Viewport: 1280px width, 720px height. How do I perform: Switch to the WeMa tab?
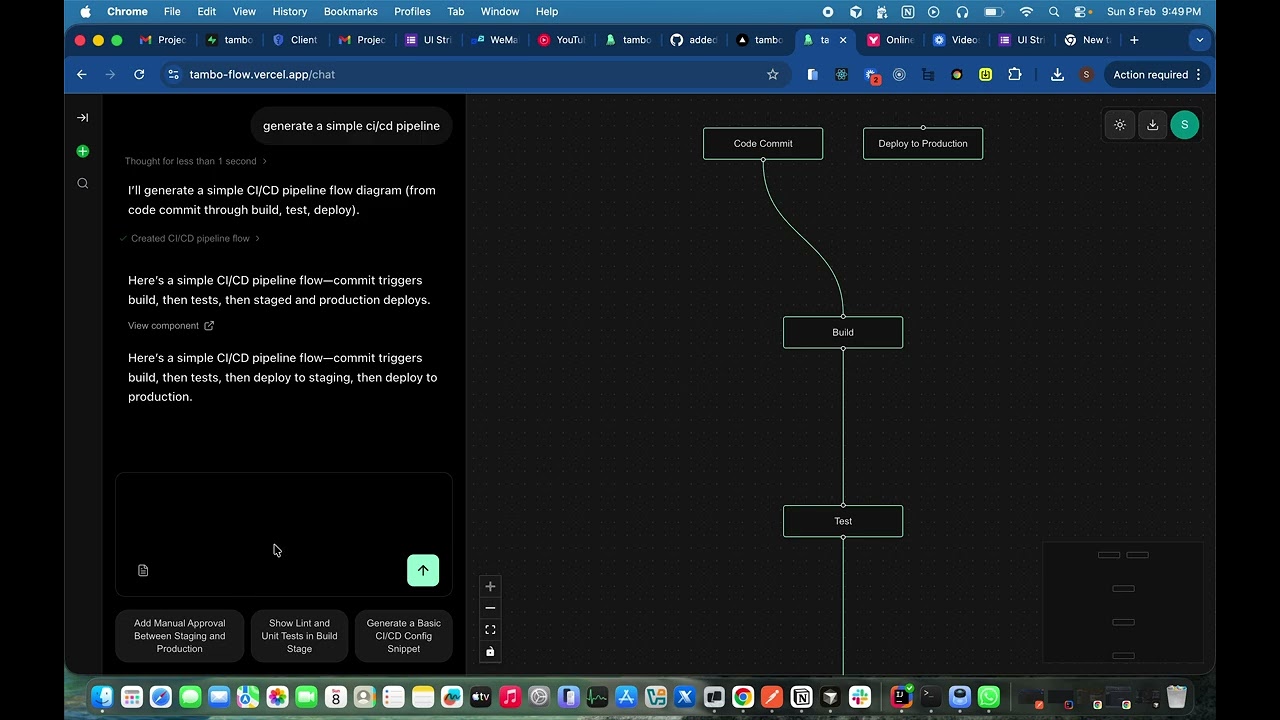(x=495, y=40)
